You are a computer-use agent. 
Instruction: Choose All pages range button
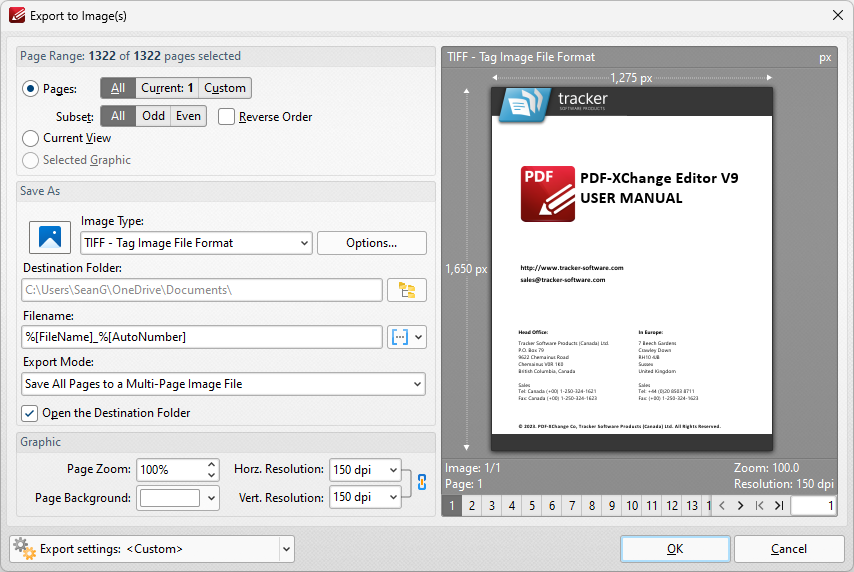pyautogui.click(x=118, y=88)
